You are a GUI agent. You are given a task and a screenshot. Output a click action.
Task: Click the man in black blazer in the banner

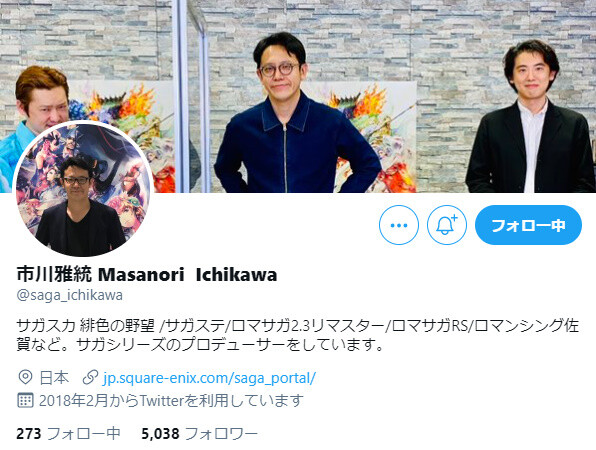pyautogui.click(x=530, y=118)
